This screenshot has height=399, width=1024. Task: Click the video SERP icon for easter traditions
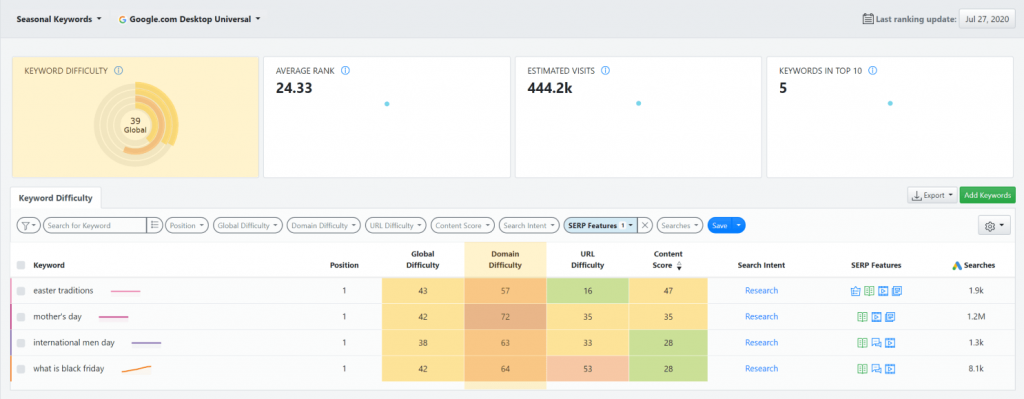click(883, 291)
